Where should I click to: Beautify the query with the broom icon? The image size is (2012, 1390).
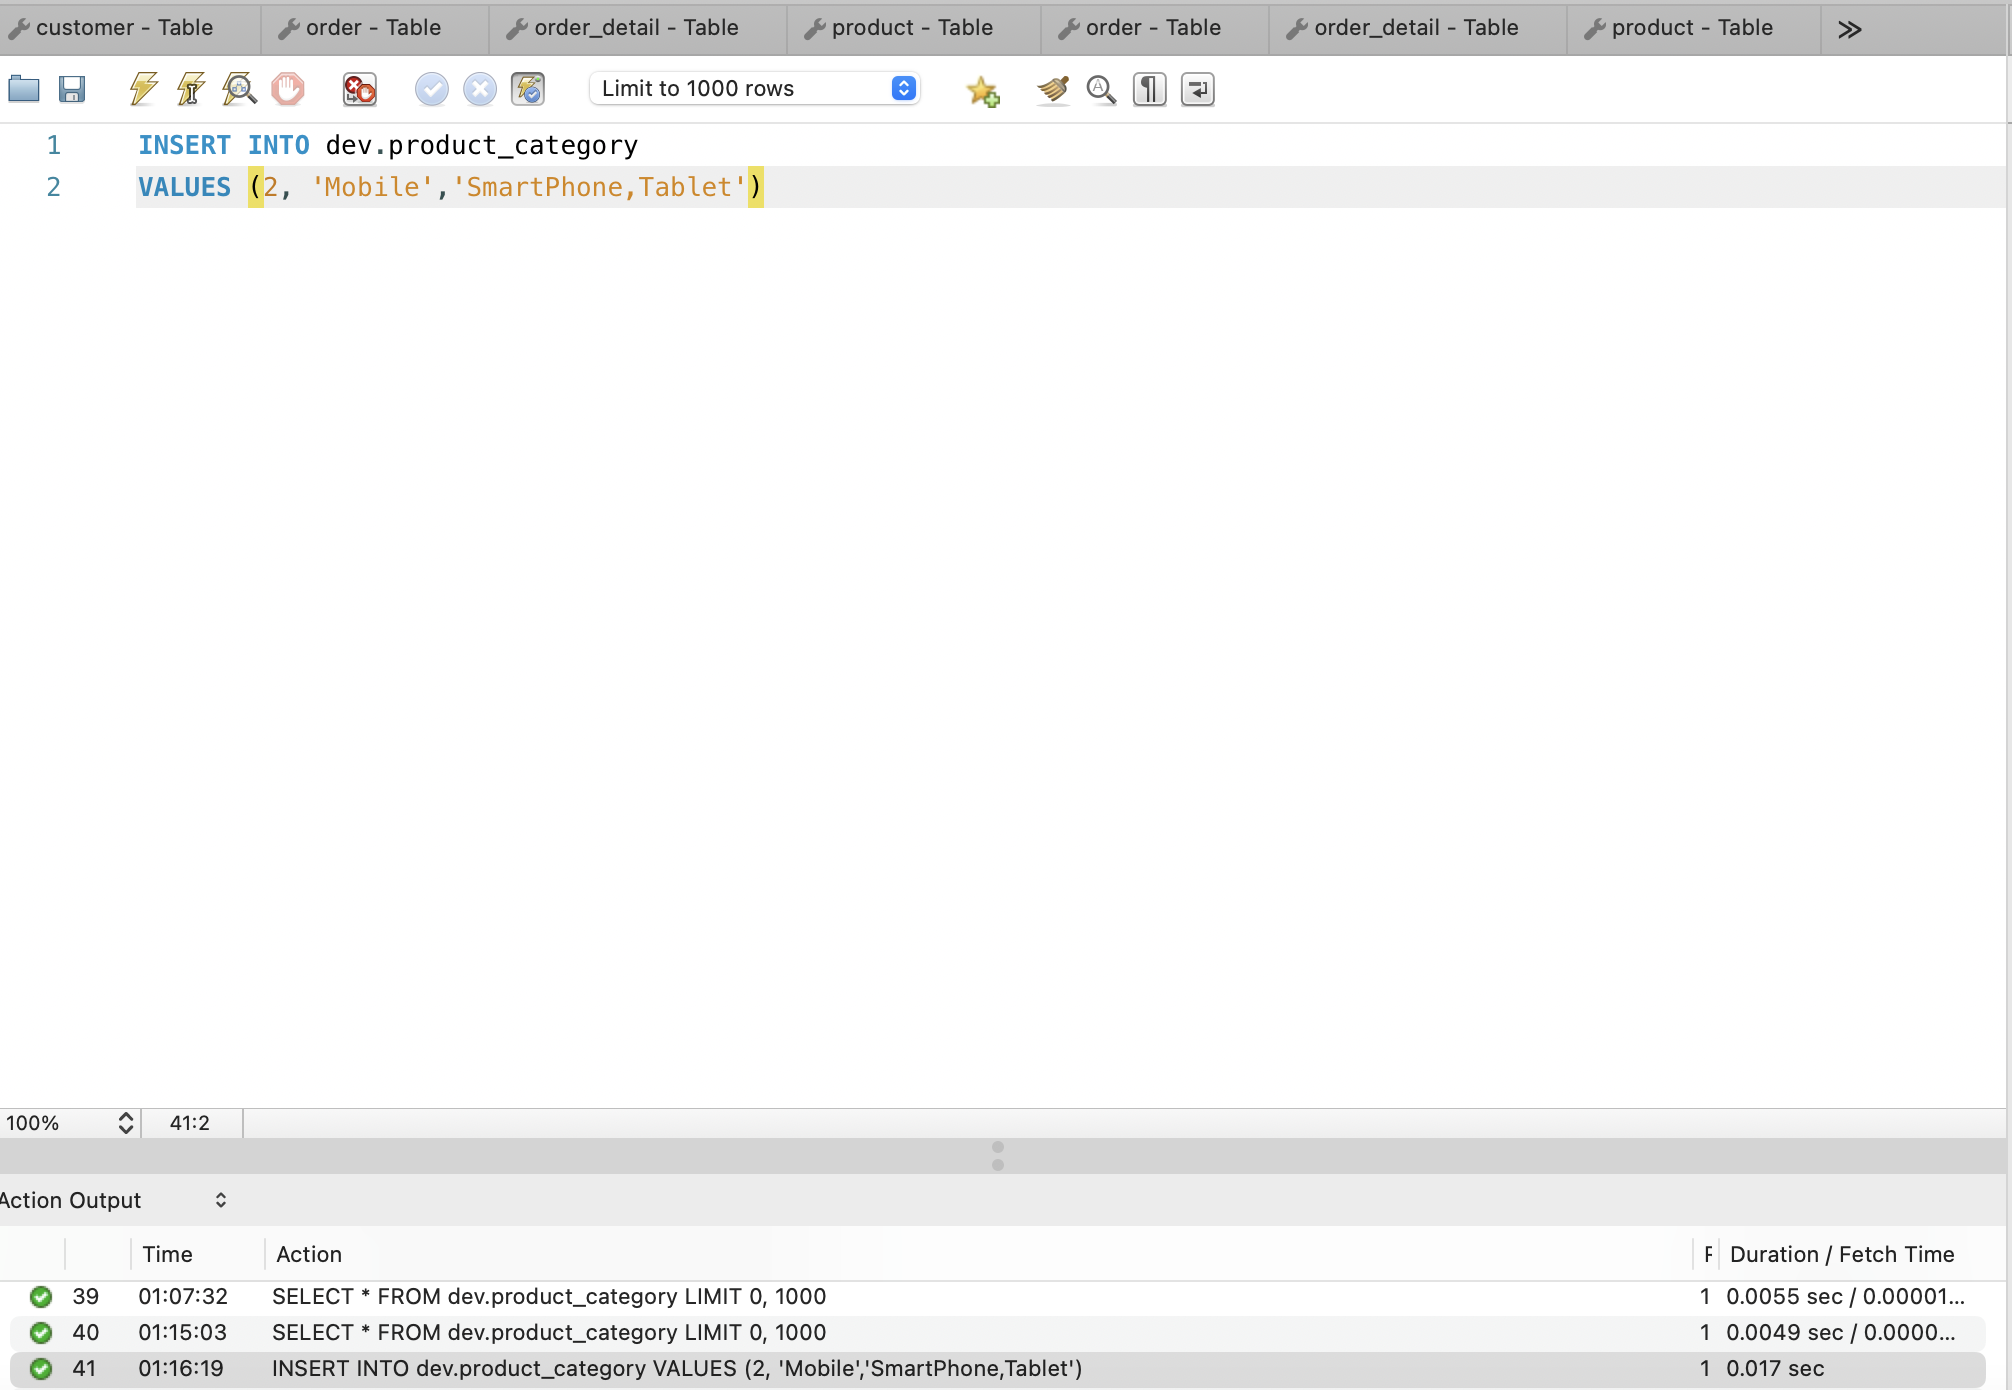[1052, 89]
